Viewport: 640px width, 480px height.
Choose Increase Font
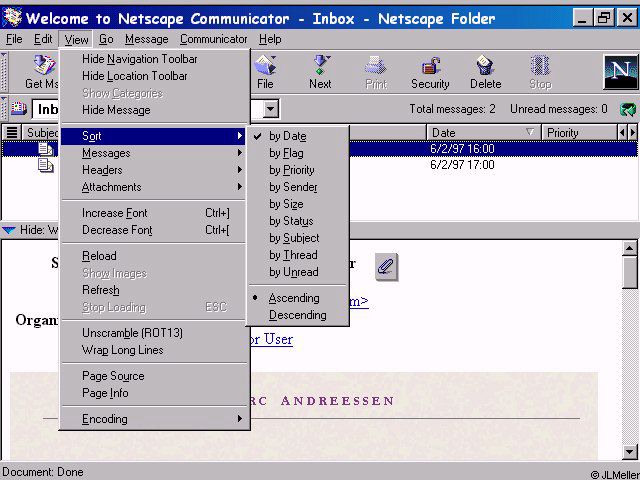[x=153, y=213]
